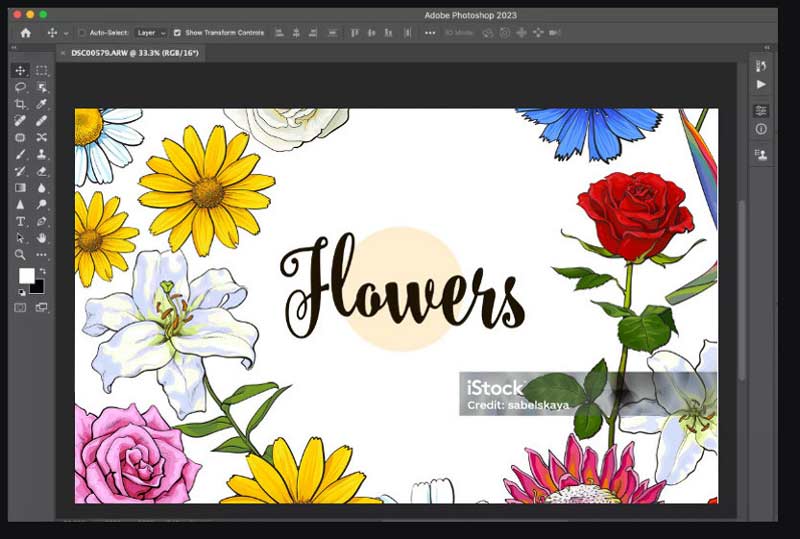Expand the right panel dock arrows
The height and width of the screenshot is (539, 800).
(767, 47)
